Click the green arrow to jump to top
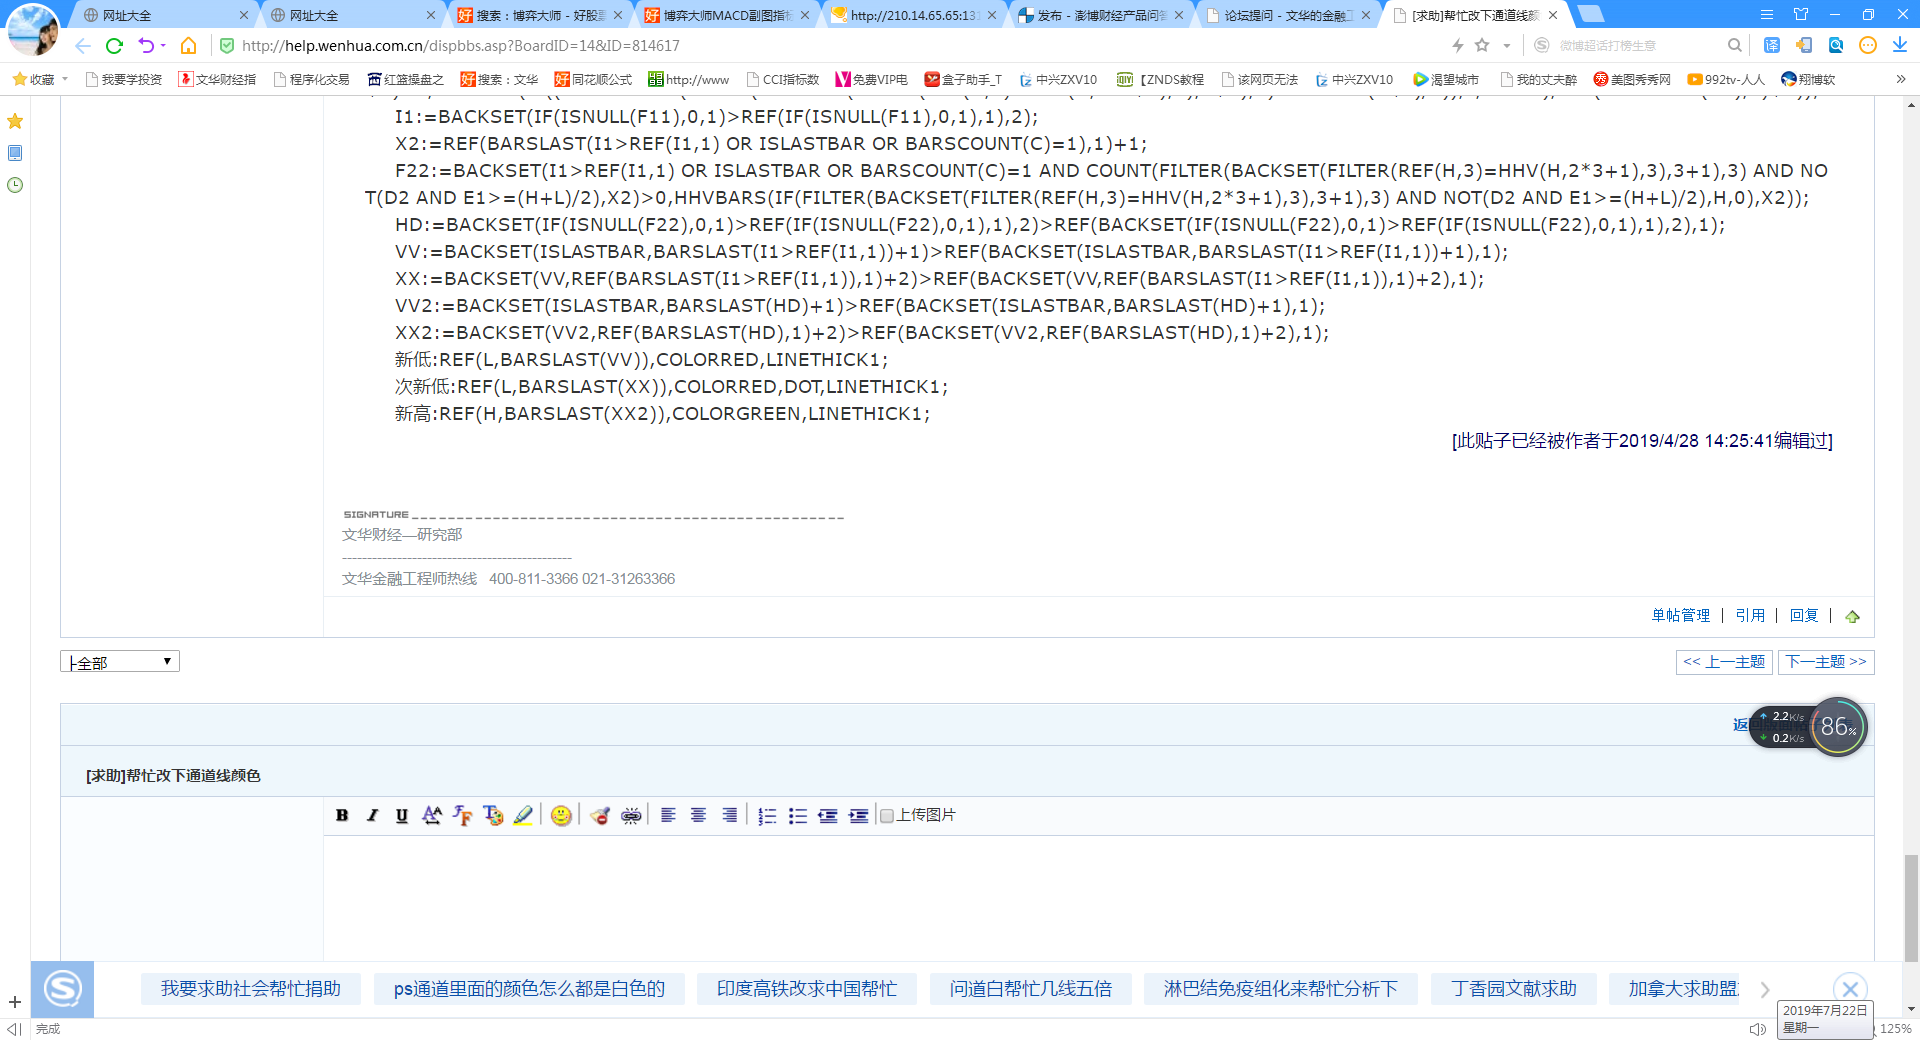Viewport: 1920px width, 1040px height. [x=1853, y=616]
